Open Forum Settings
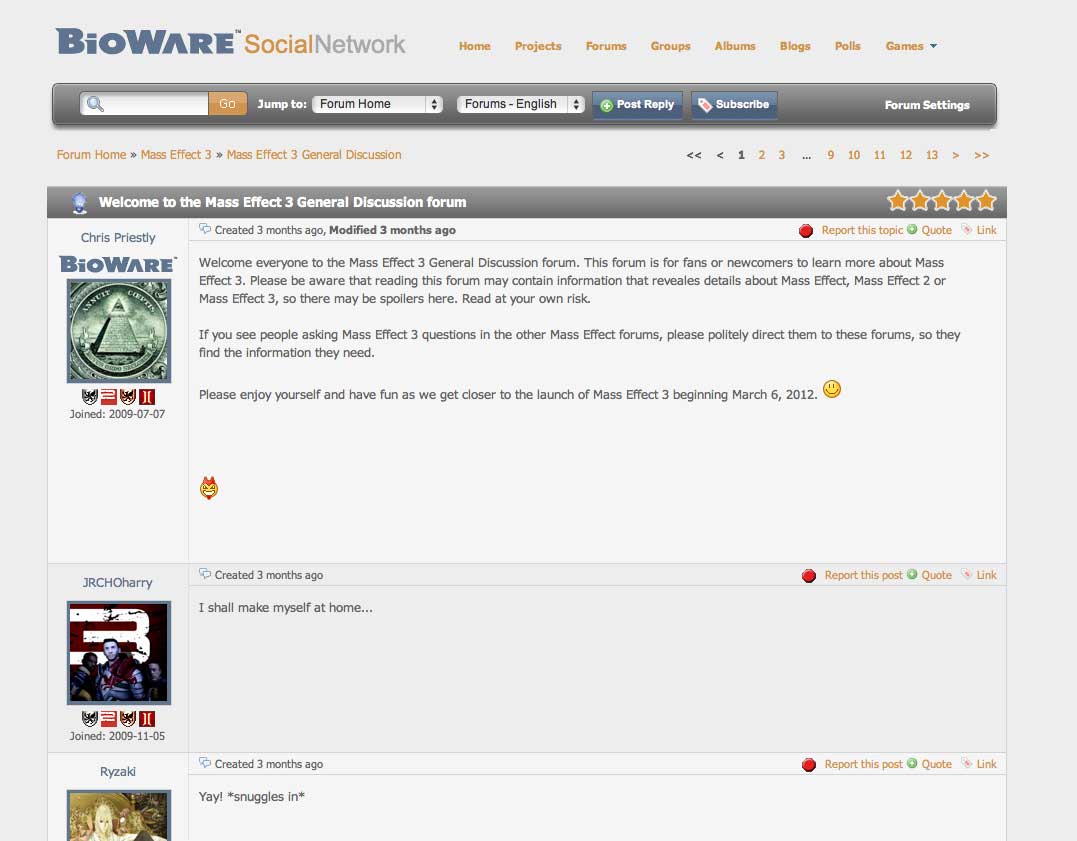 [927, 105]
